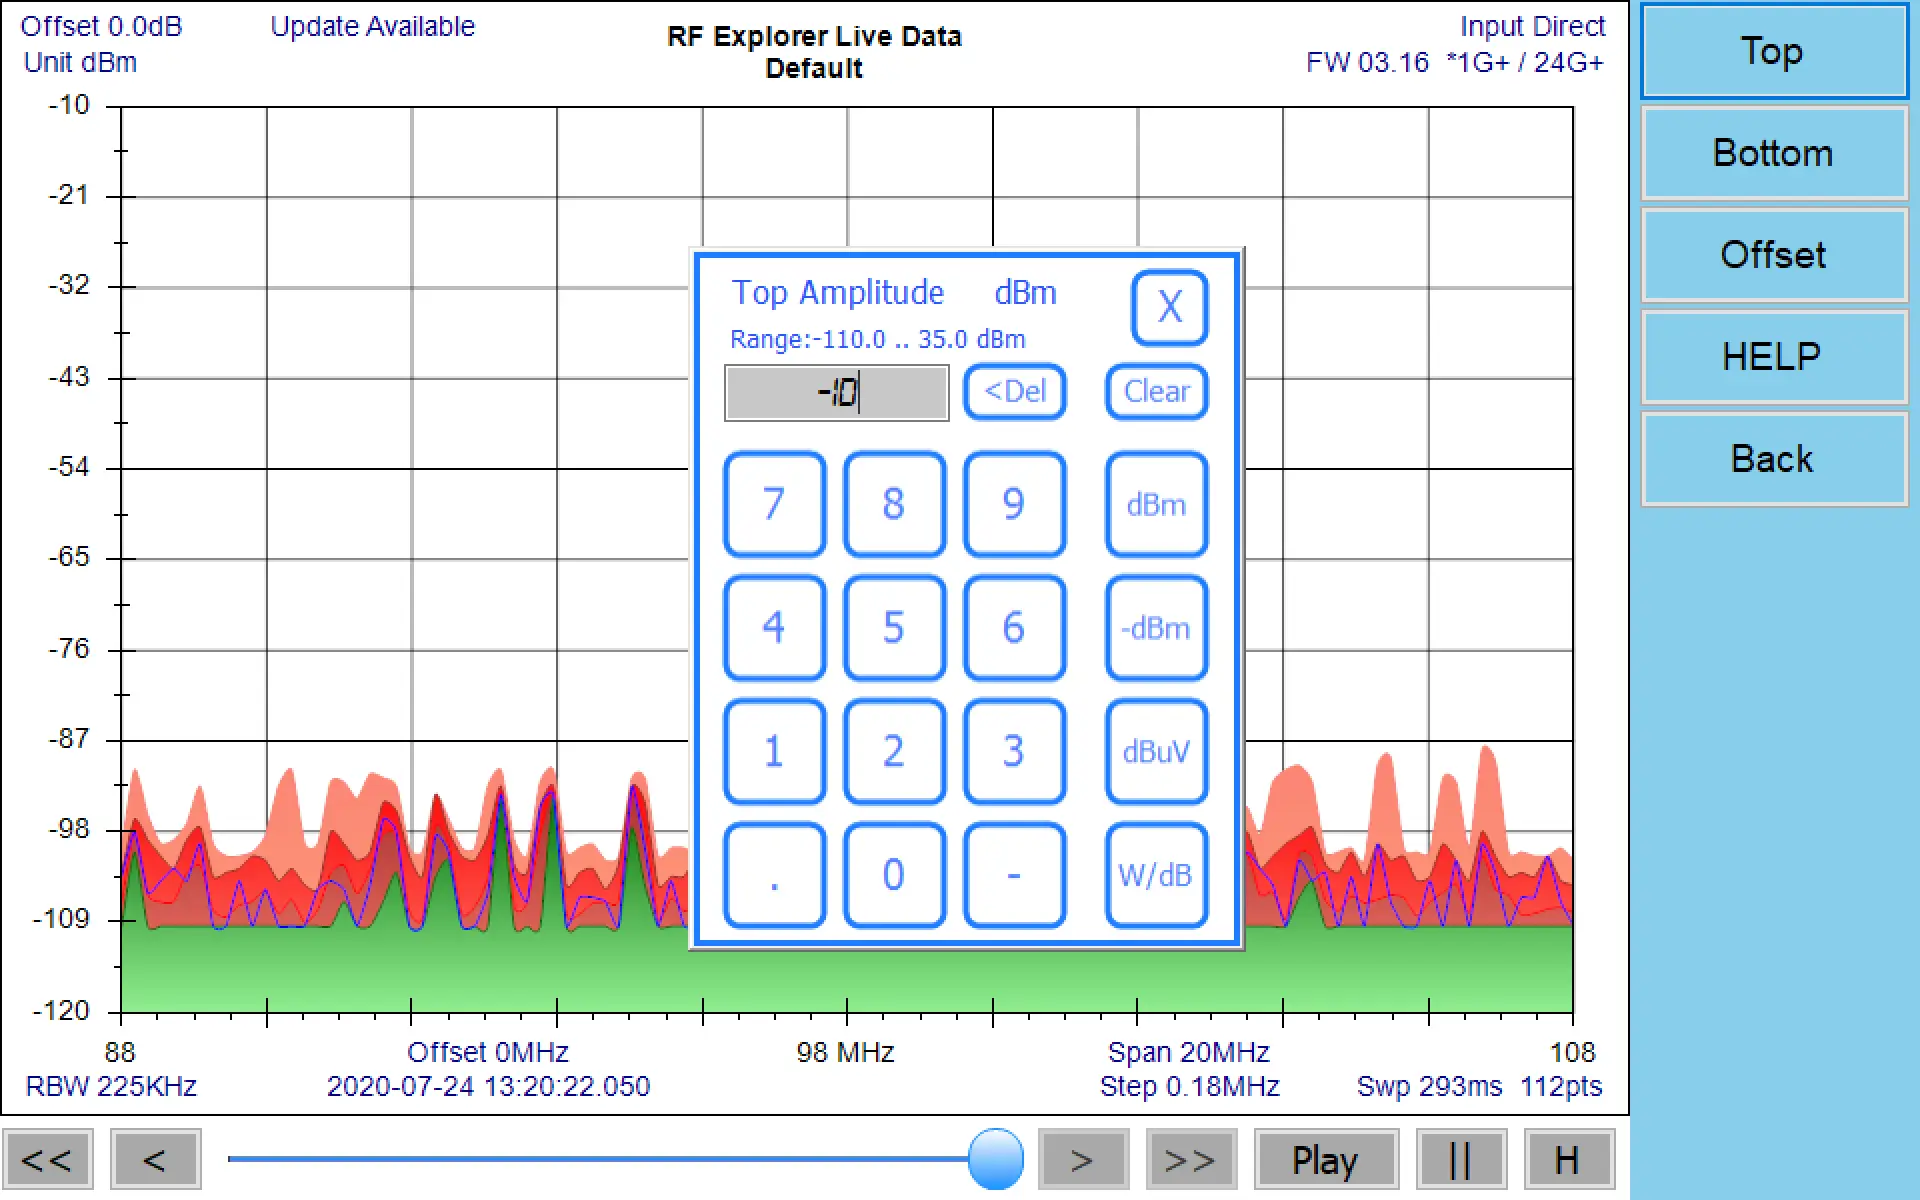Confirm value with dBm unit key
Screen dimensions: 1920x1200
(1157, 504)
